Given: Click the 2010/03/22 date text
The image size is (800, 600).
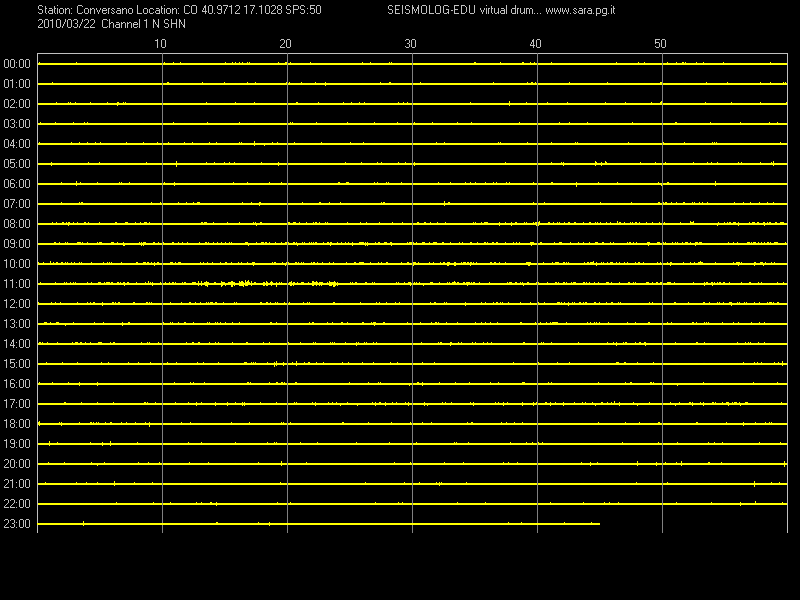Looking at the screenshot, I should (66, 24).
